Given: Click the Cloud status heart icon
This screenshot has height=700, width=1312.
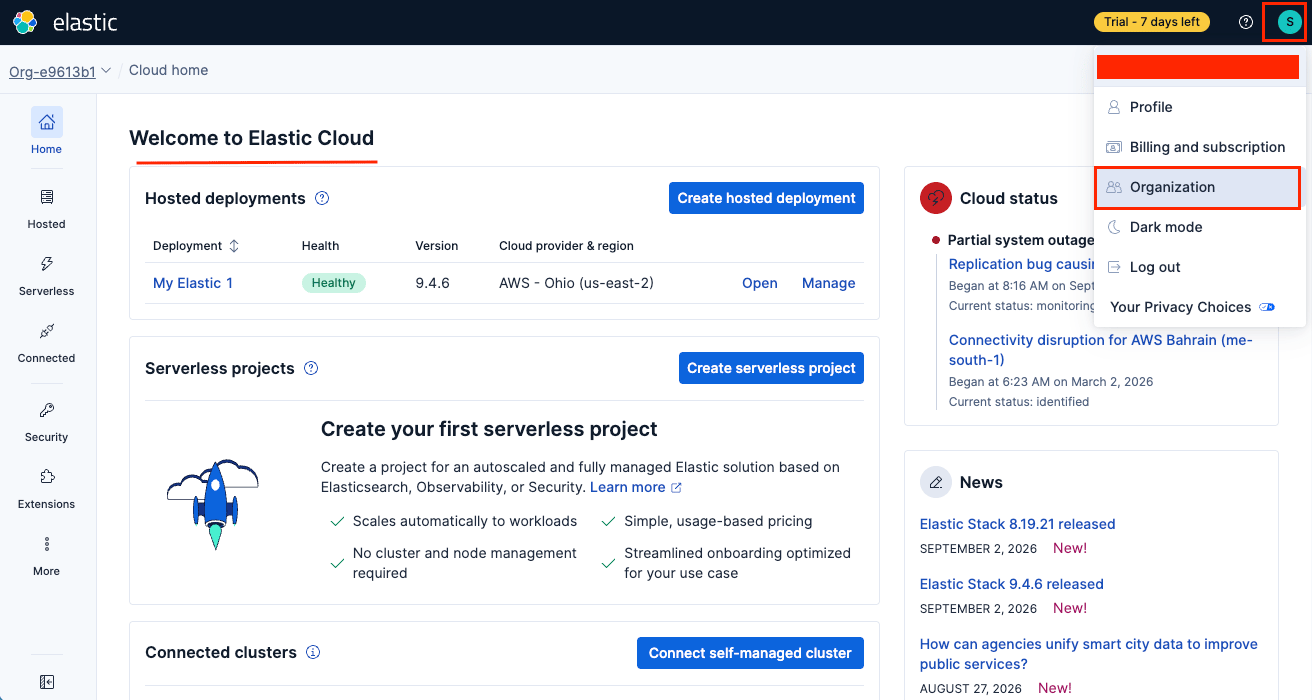Looking at the screenshot, I should click(935, 198).
